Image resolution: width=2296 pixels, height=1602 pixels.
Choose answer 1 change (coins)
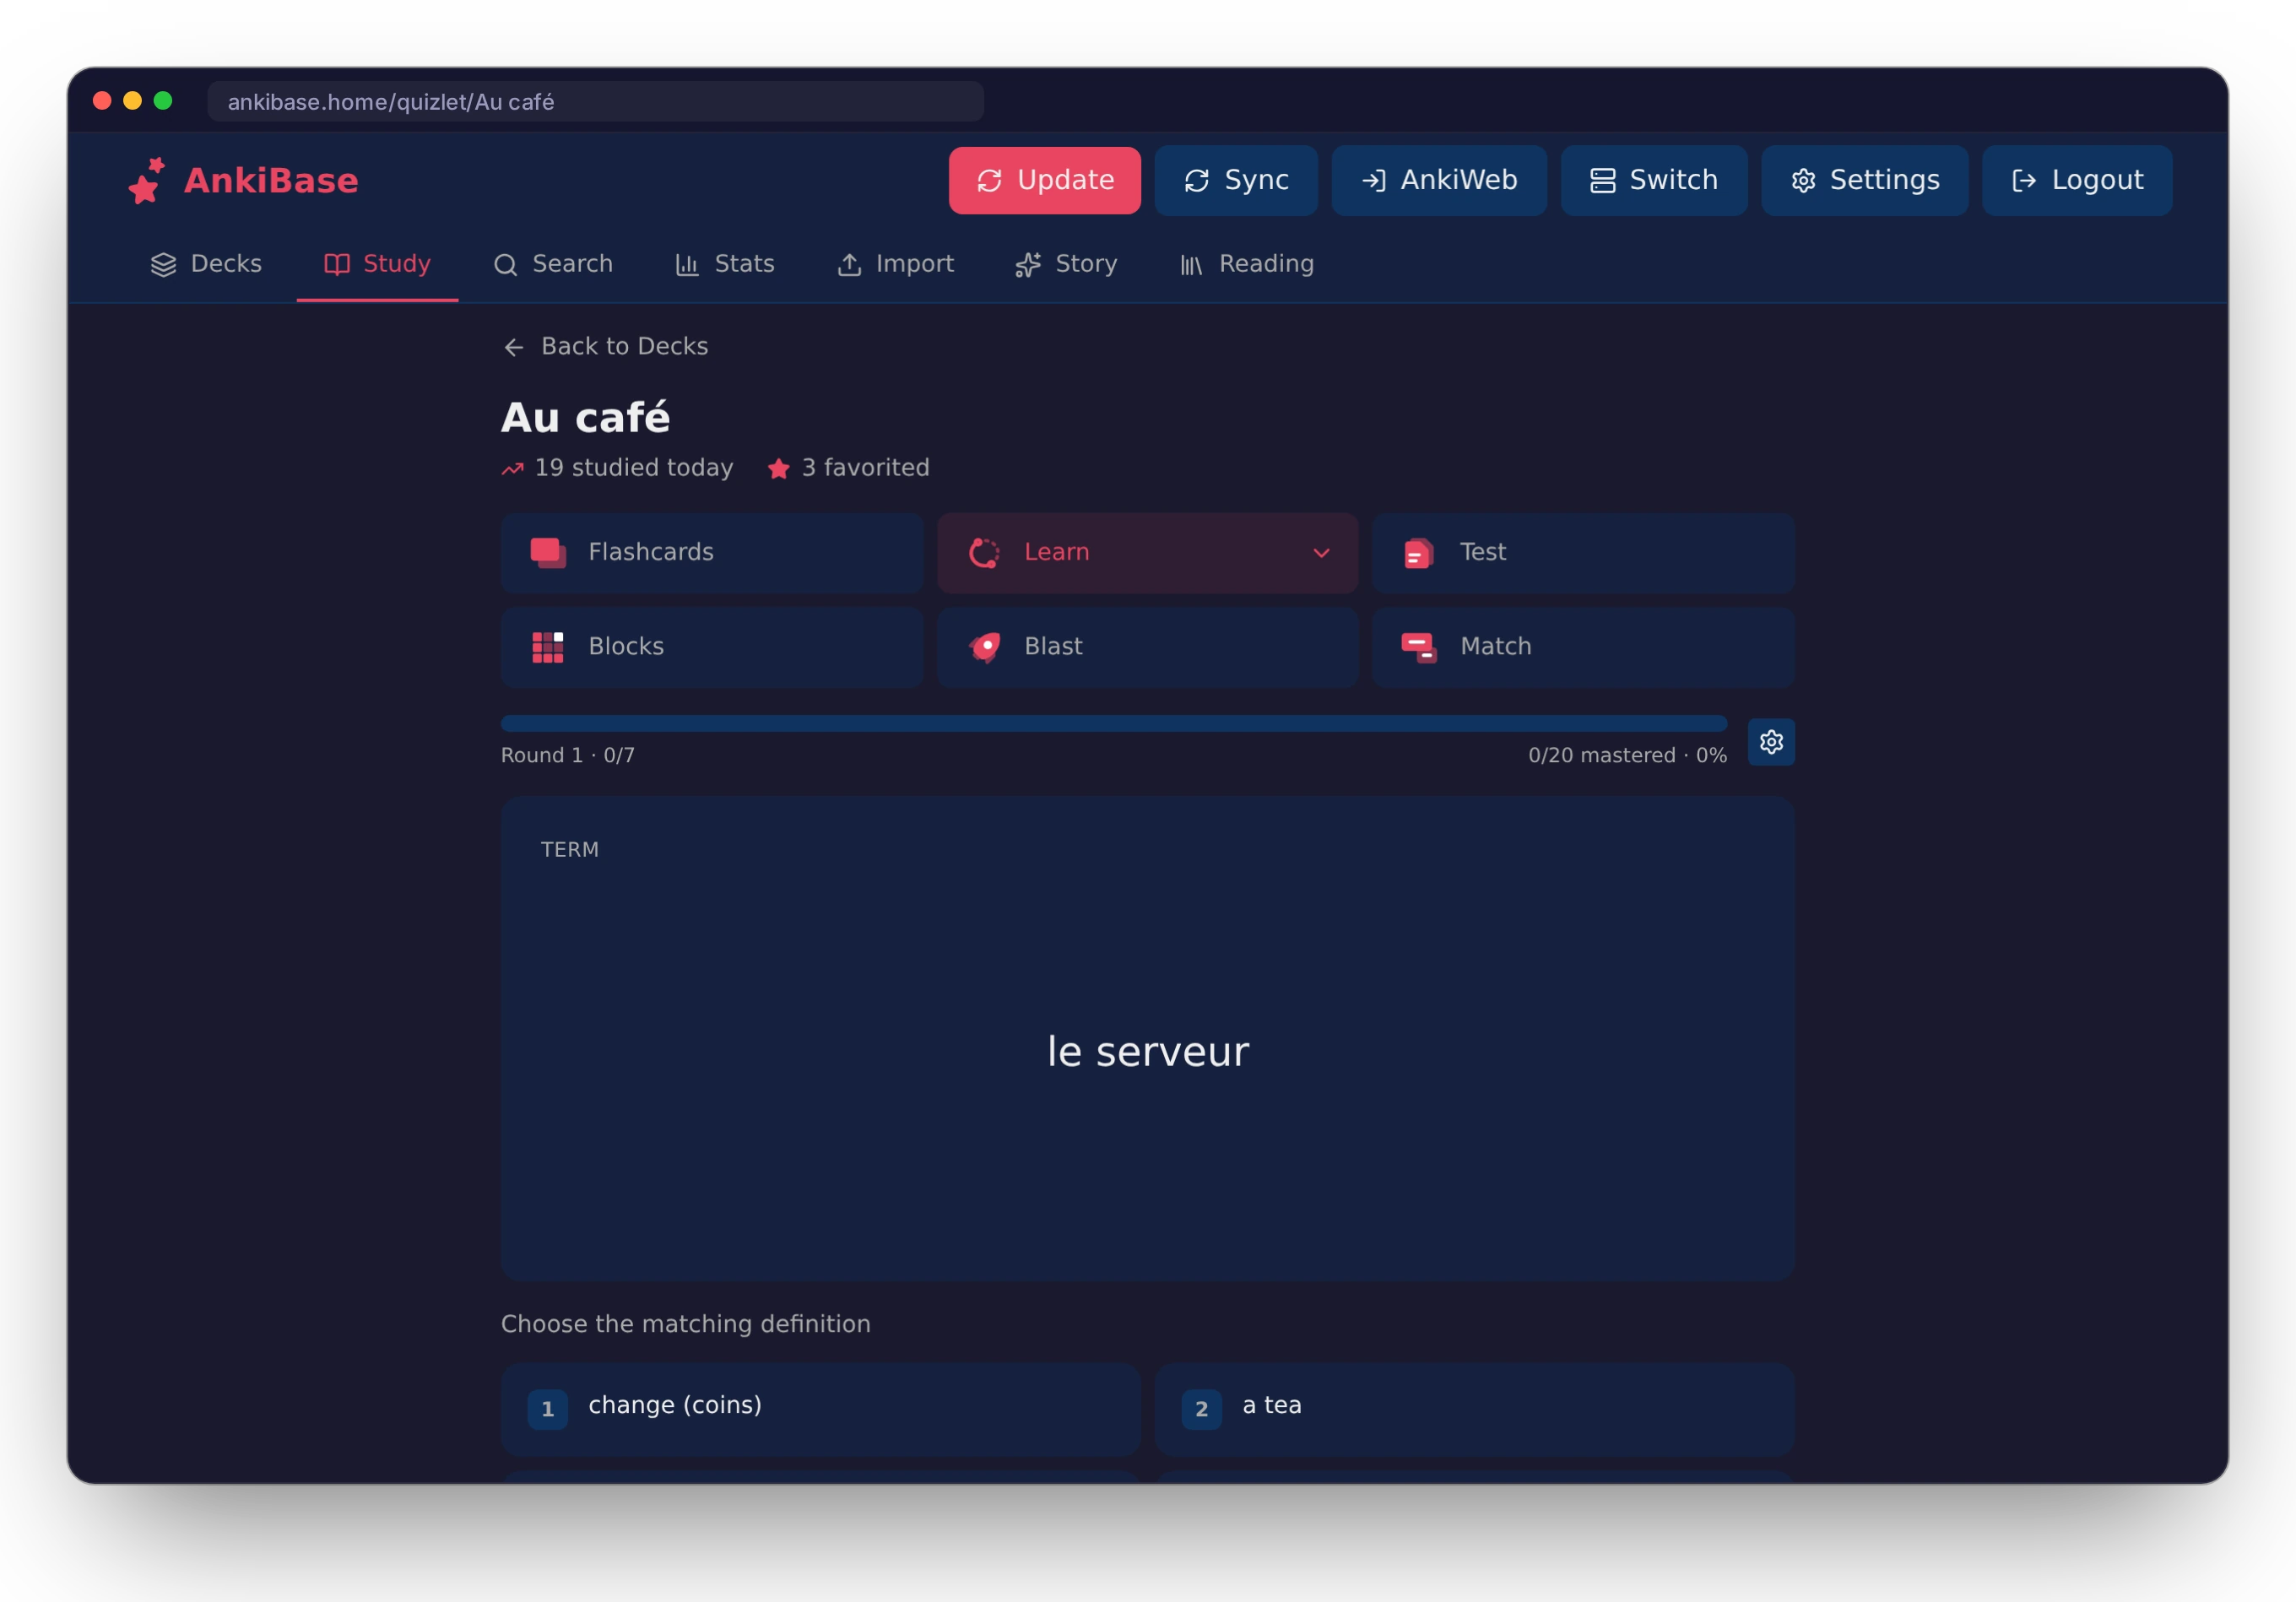pos(821,1408)
